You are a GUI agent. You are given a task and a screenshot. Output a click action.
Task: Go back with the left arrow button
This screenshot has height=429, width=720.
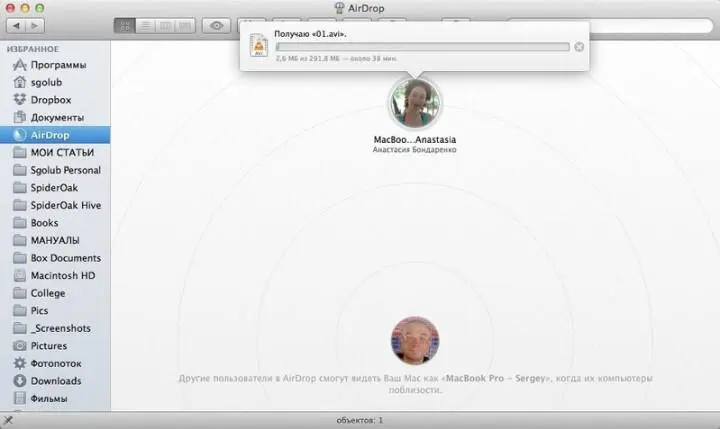coord(16,26)
